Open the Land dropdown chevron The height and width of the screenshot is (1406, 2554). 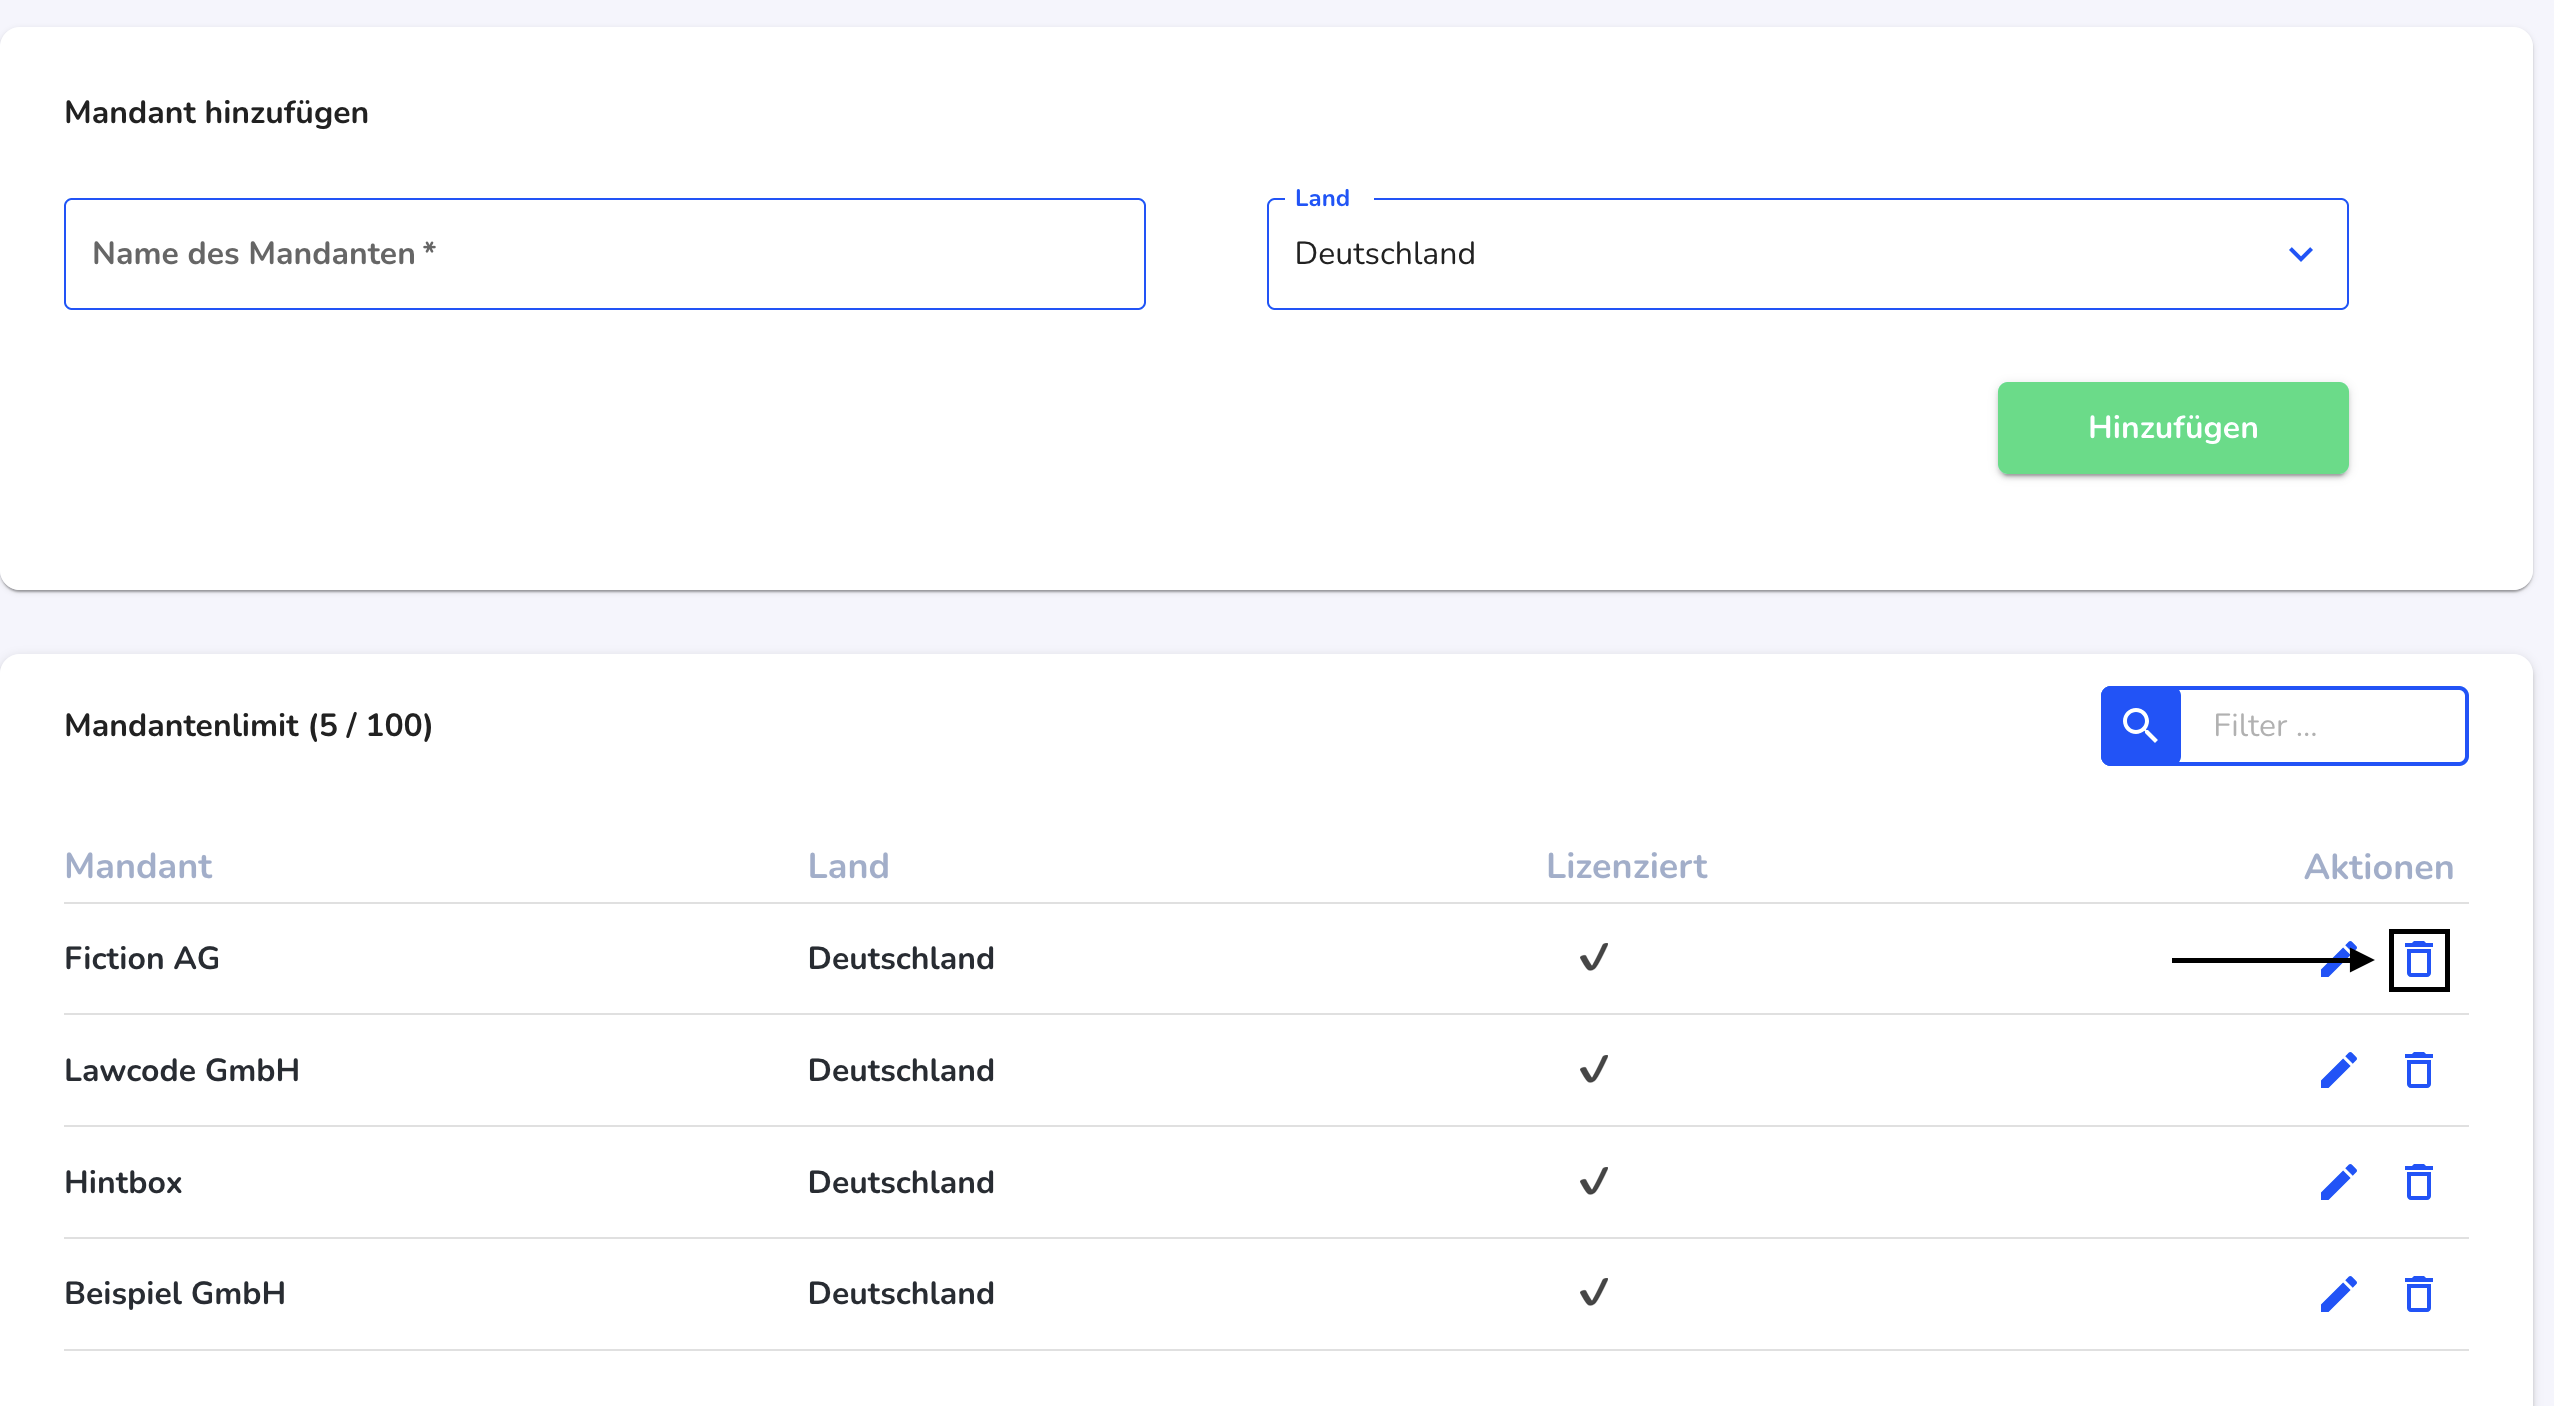pyautogui.click(x=2301, y=254)
